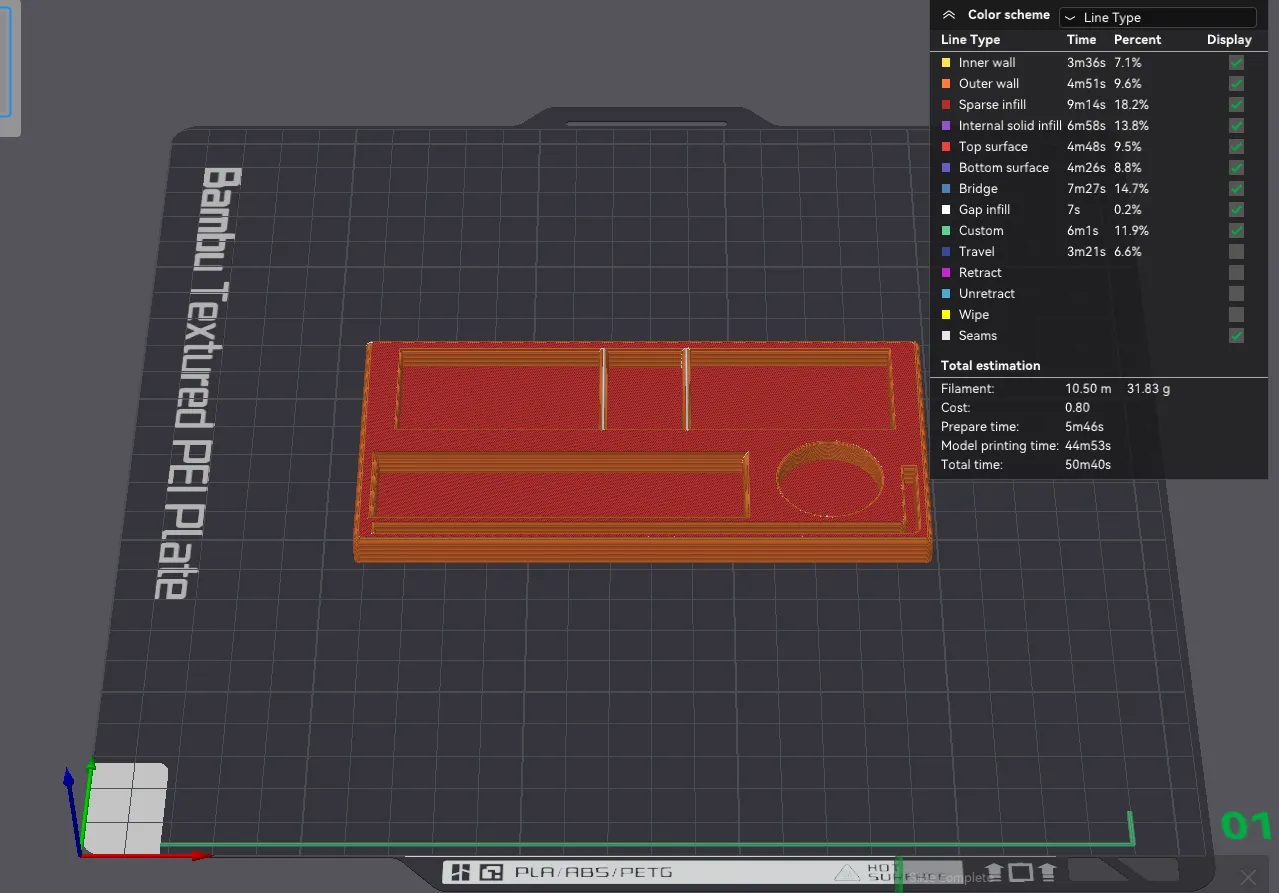The width and height of the screenshot is (1279, 893).
Task: Click the 7m27s Bridge time
Action: point(1086,189)
